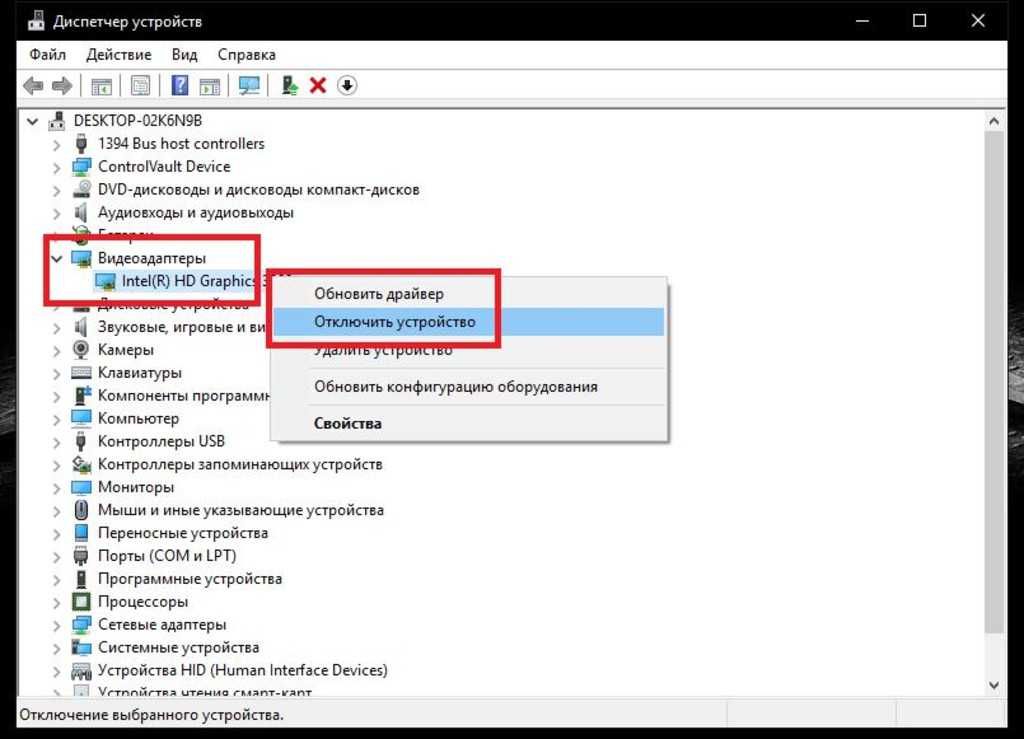Click the DVD drives disc icon

81,189
